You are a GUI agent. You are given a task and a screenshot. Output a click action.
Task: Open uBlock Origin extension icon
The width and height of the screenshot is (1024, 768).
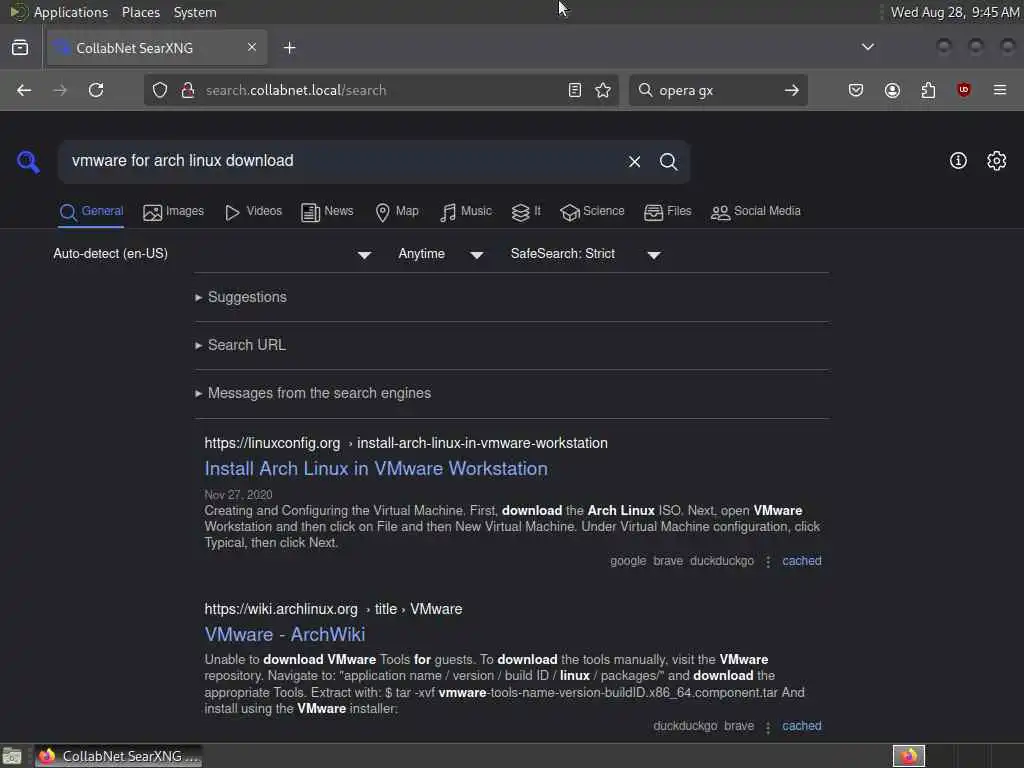point(964,90)
